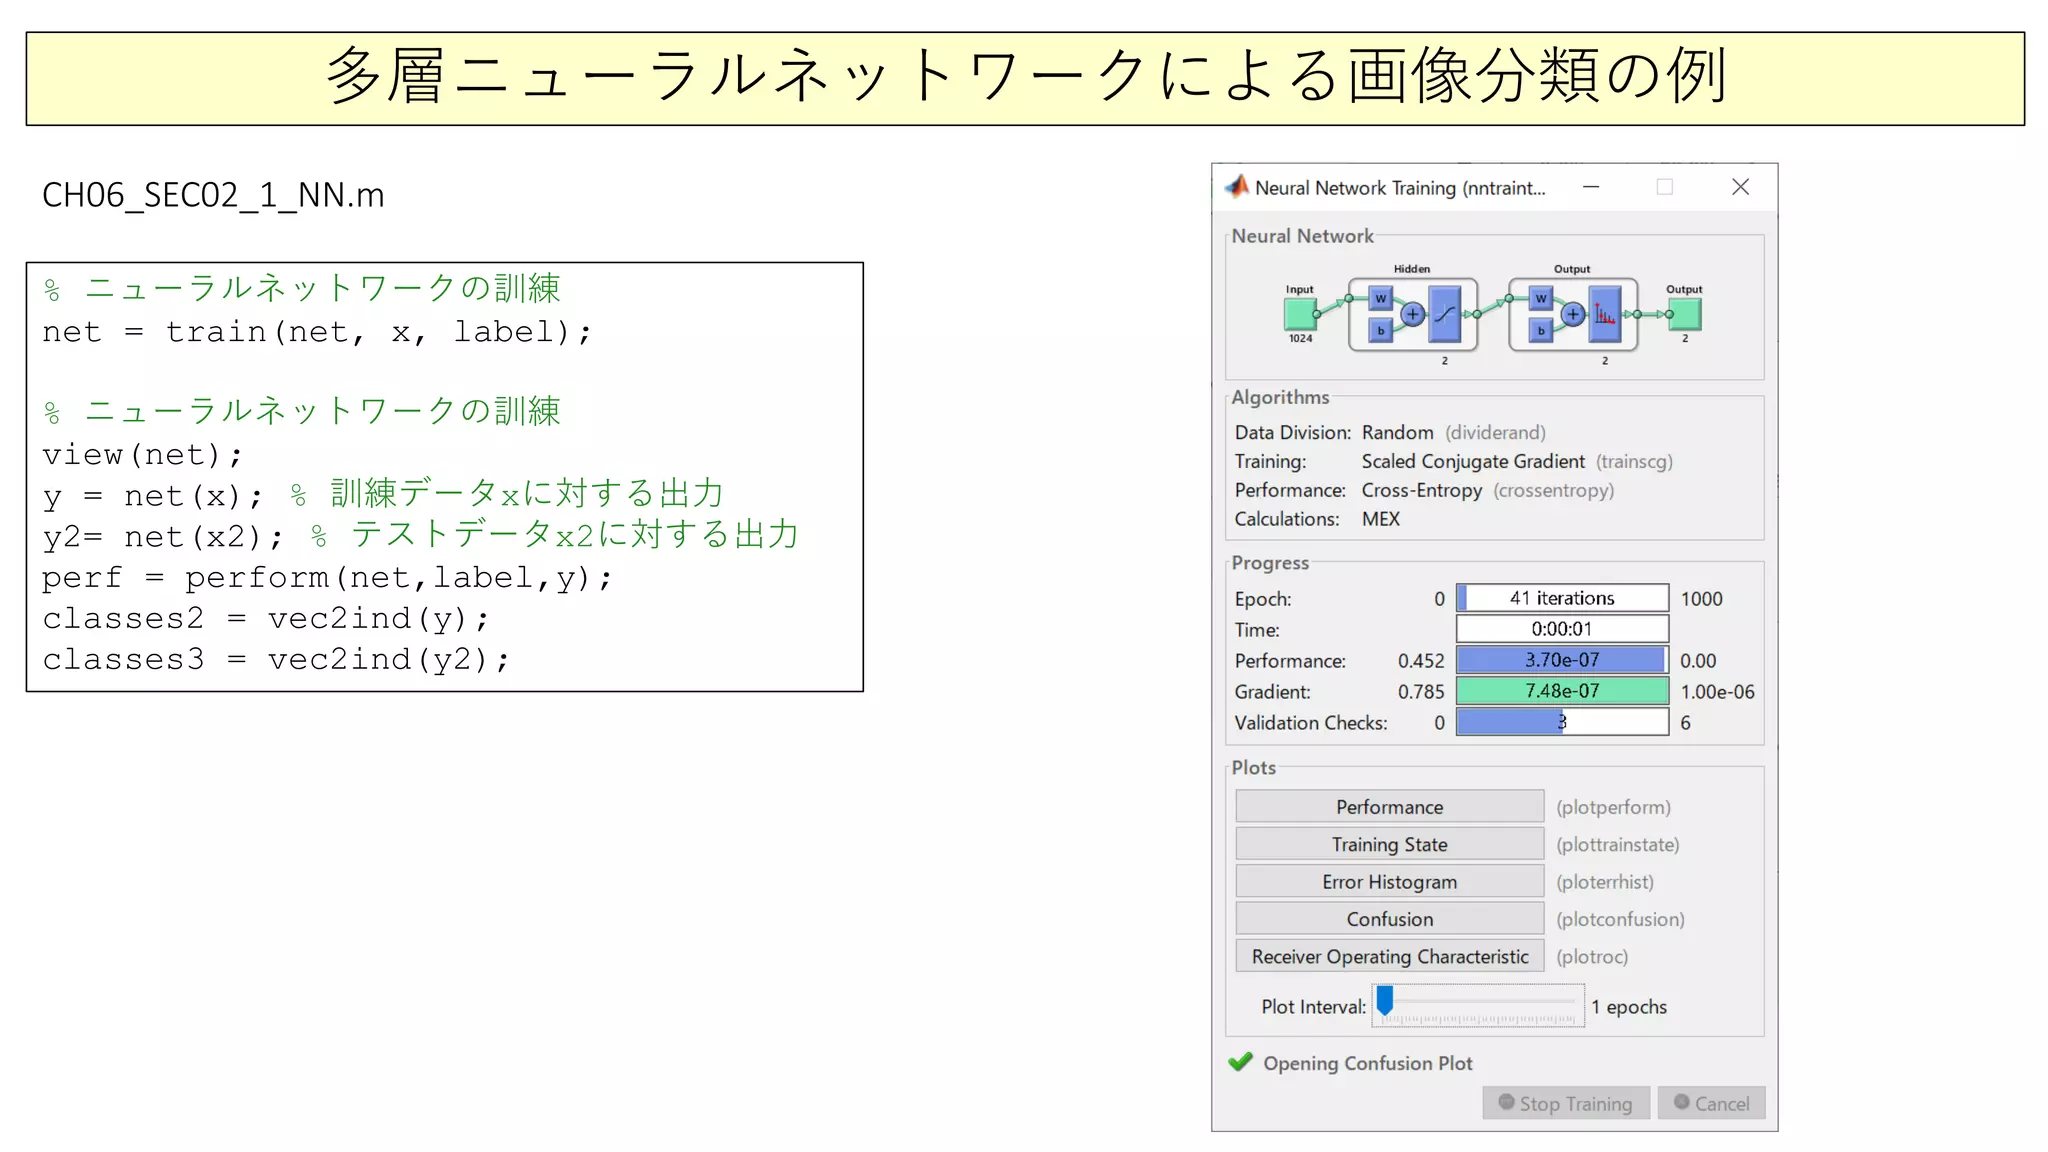Click the (trainscg) function label
2048x1152 pixels.
tap(1634, 461)
